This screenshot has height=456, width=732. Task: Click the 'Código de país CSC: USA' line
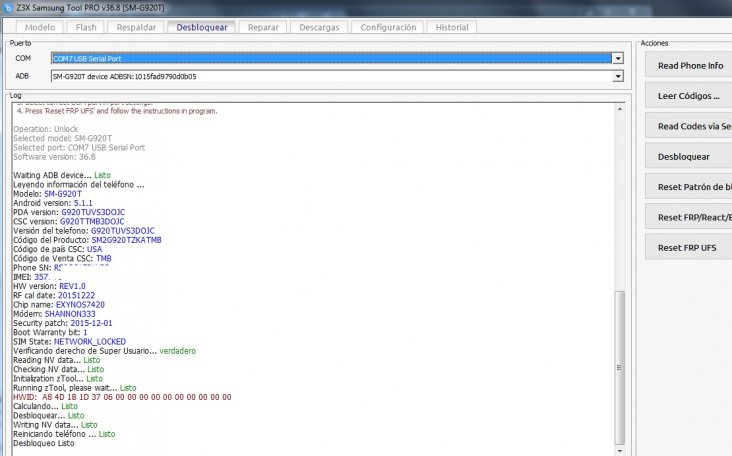point(57,249)
